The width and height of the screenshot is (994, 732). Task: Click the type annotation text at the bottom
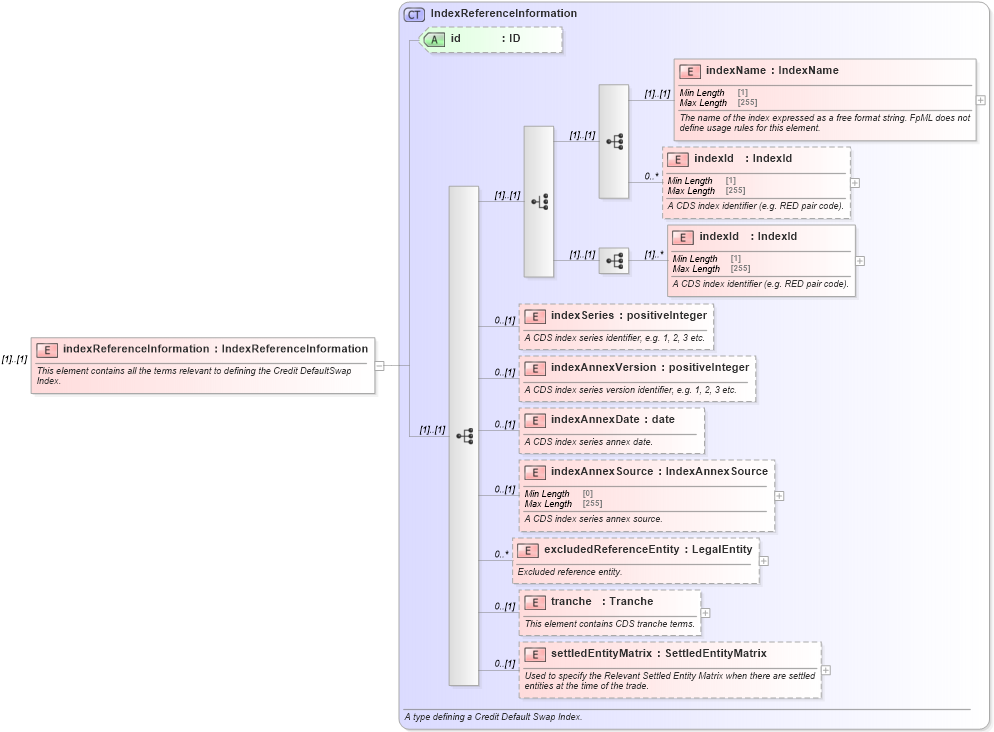click(x=492, y=717)
